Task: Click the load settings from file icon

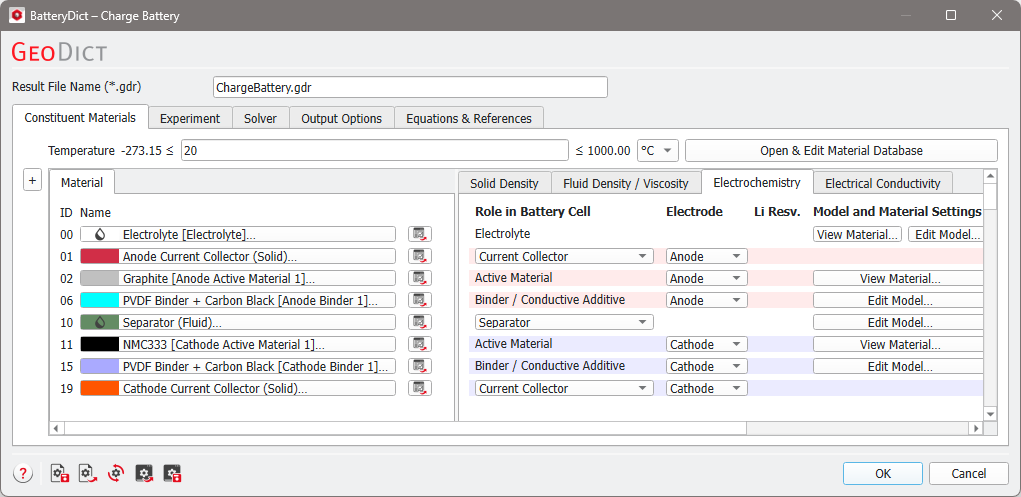Action: click(x=88, y=474)
